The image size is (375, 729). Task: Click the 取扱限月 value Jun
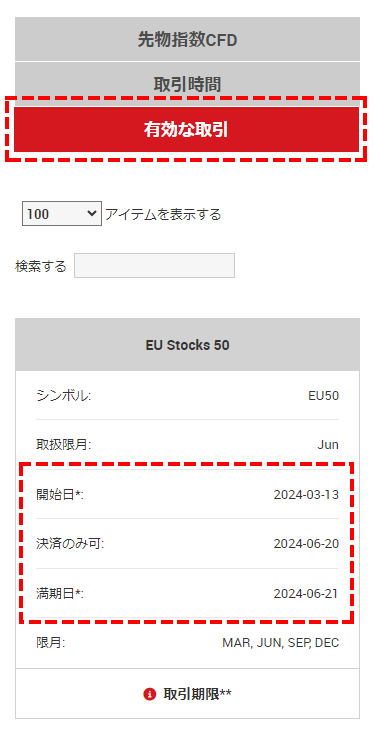pos(328,445)
